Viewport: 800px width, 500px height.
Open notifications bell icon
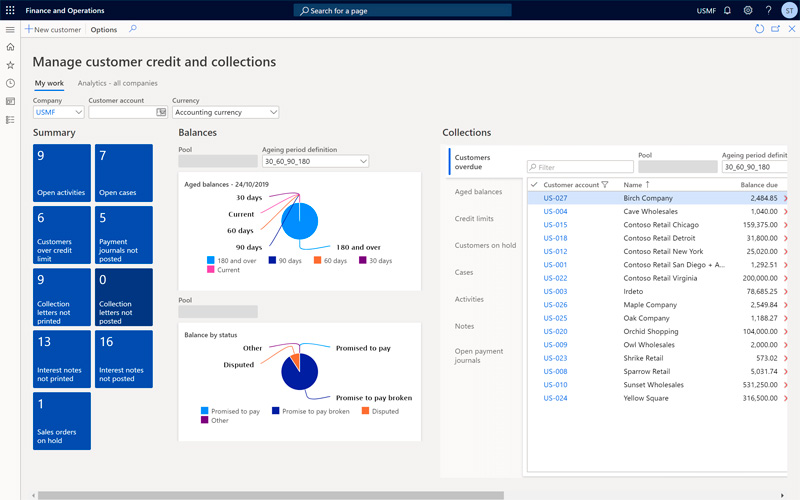click(x=728, y=10)
